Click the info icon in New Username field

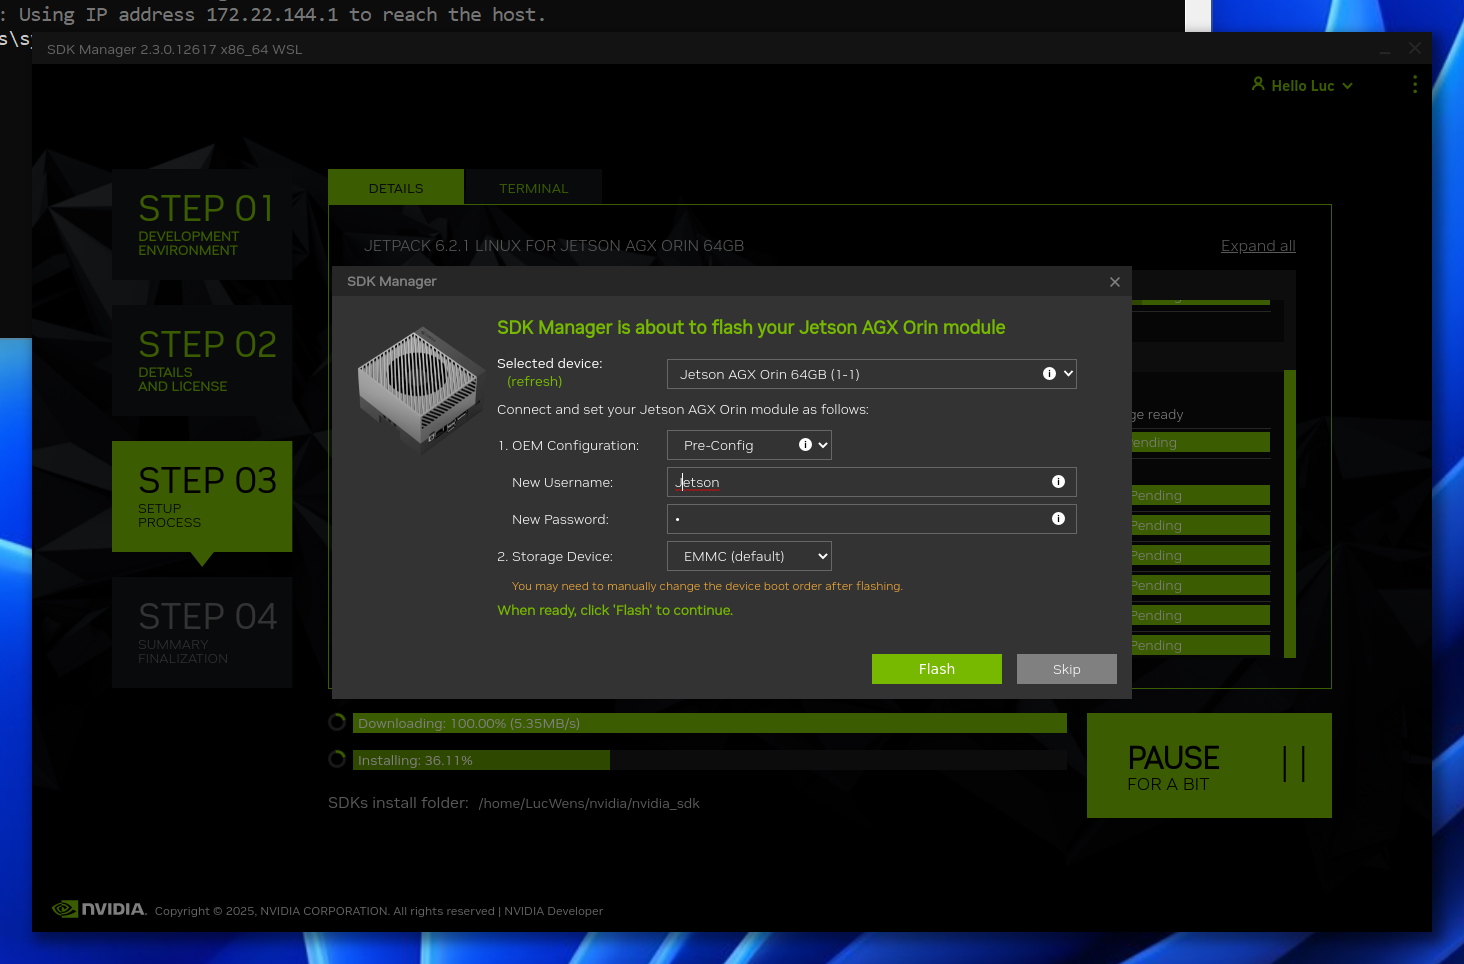tap(1058, 482)
